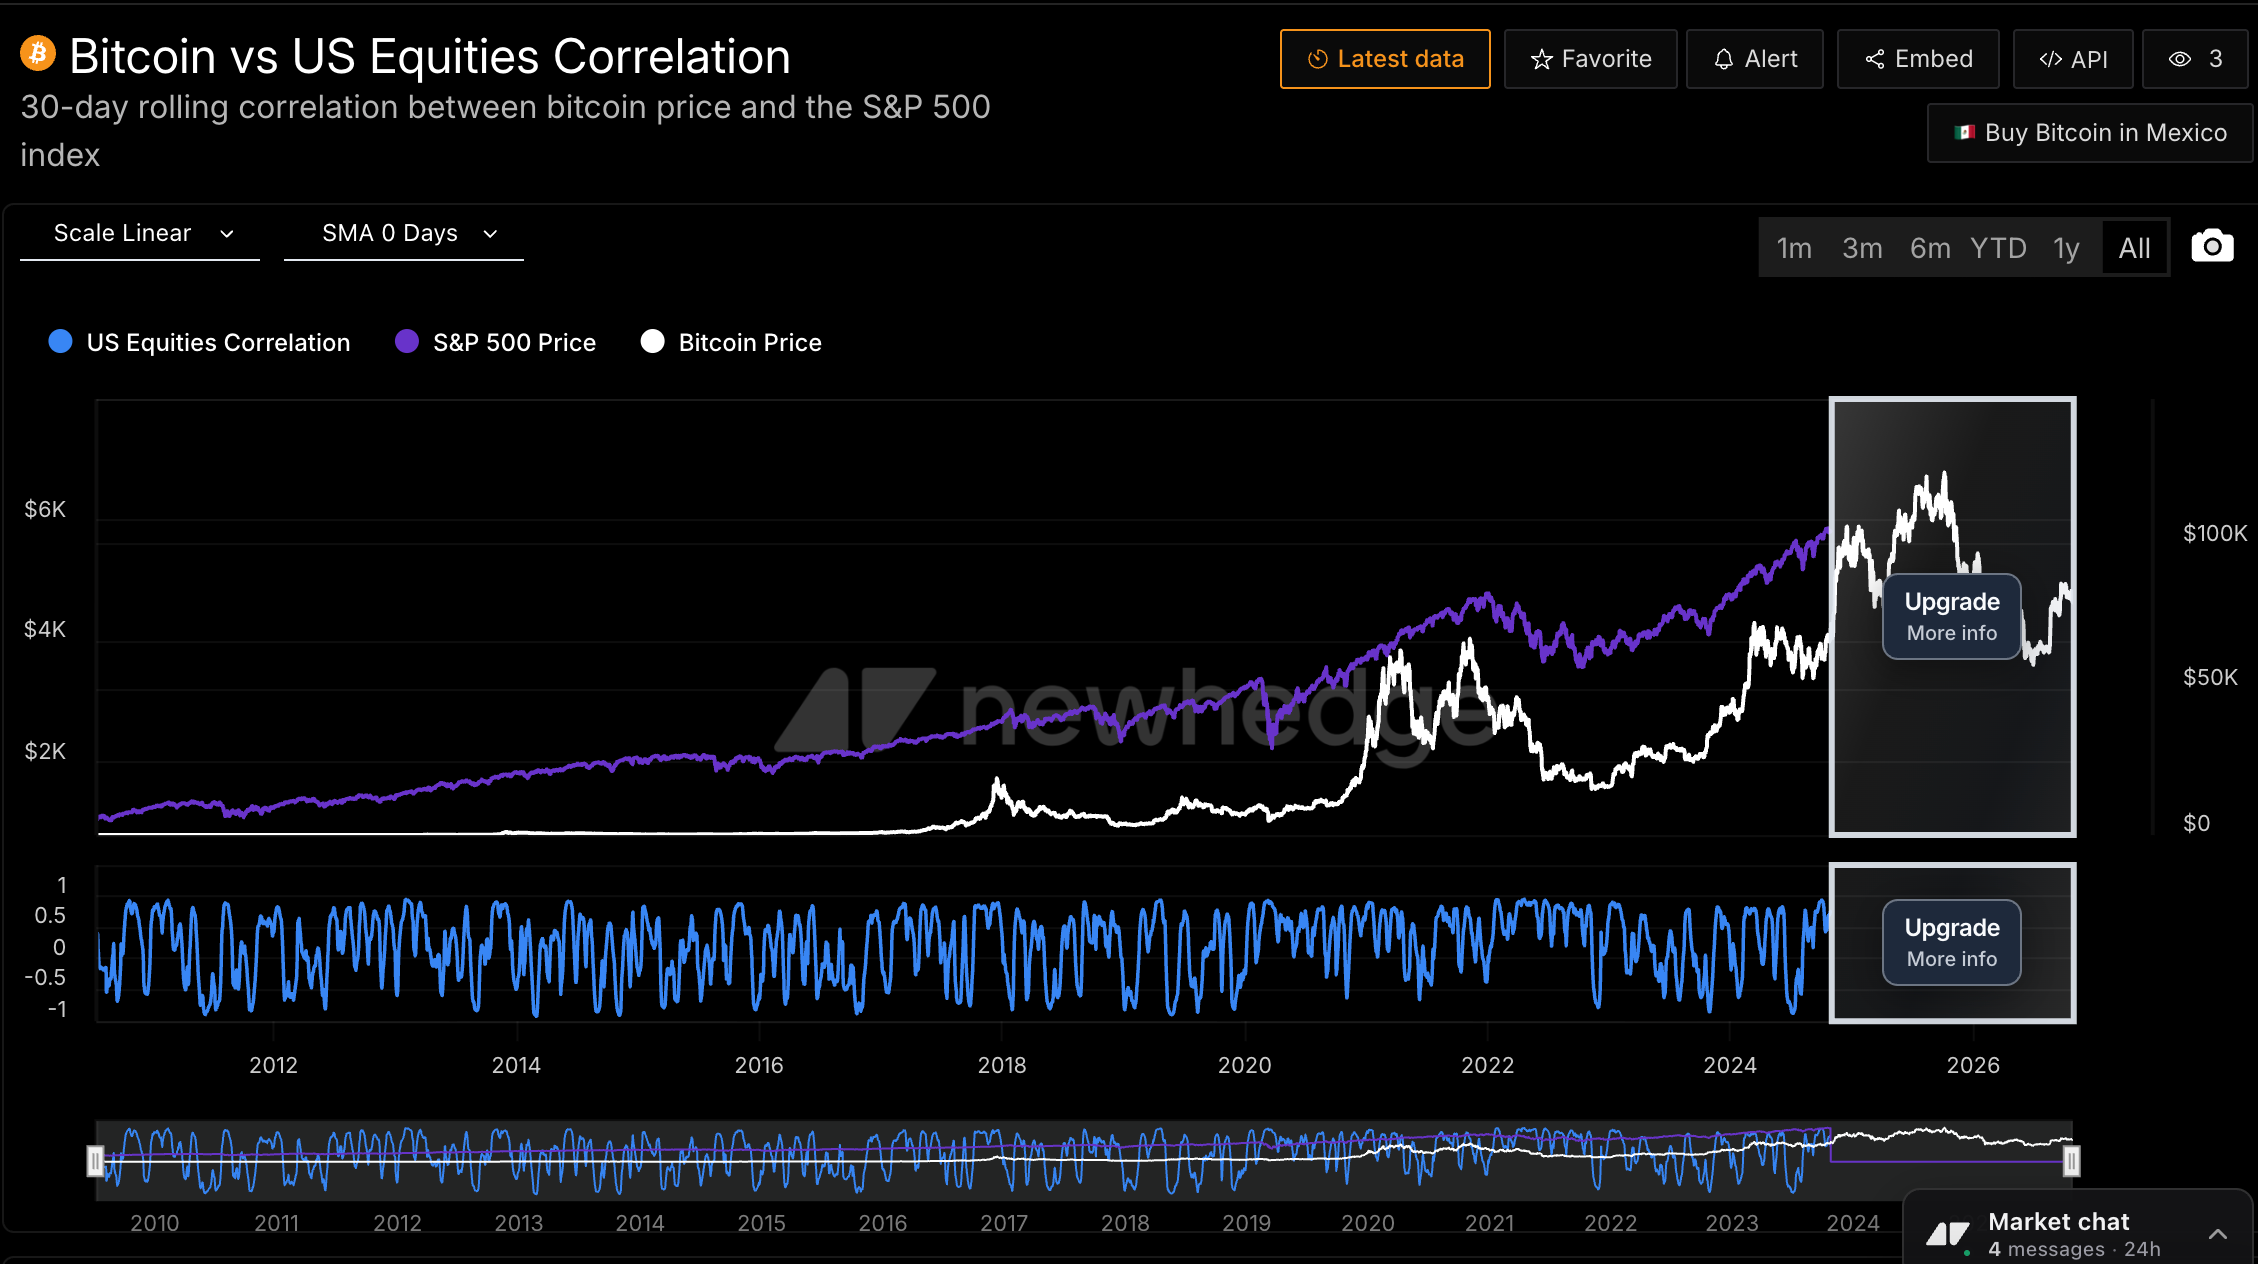Click Upgrade button on correlation chart
Image resolution: width=2258 pixels, height=1264 pixels.
1952,942
